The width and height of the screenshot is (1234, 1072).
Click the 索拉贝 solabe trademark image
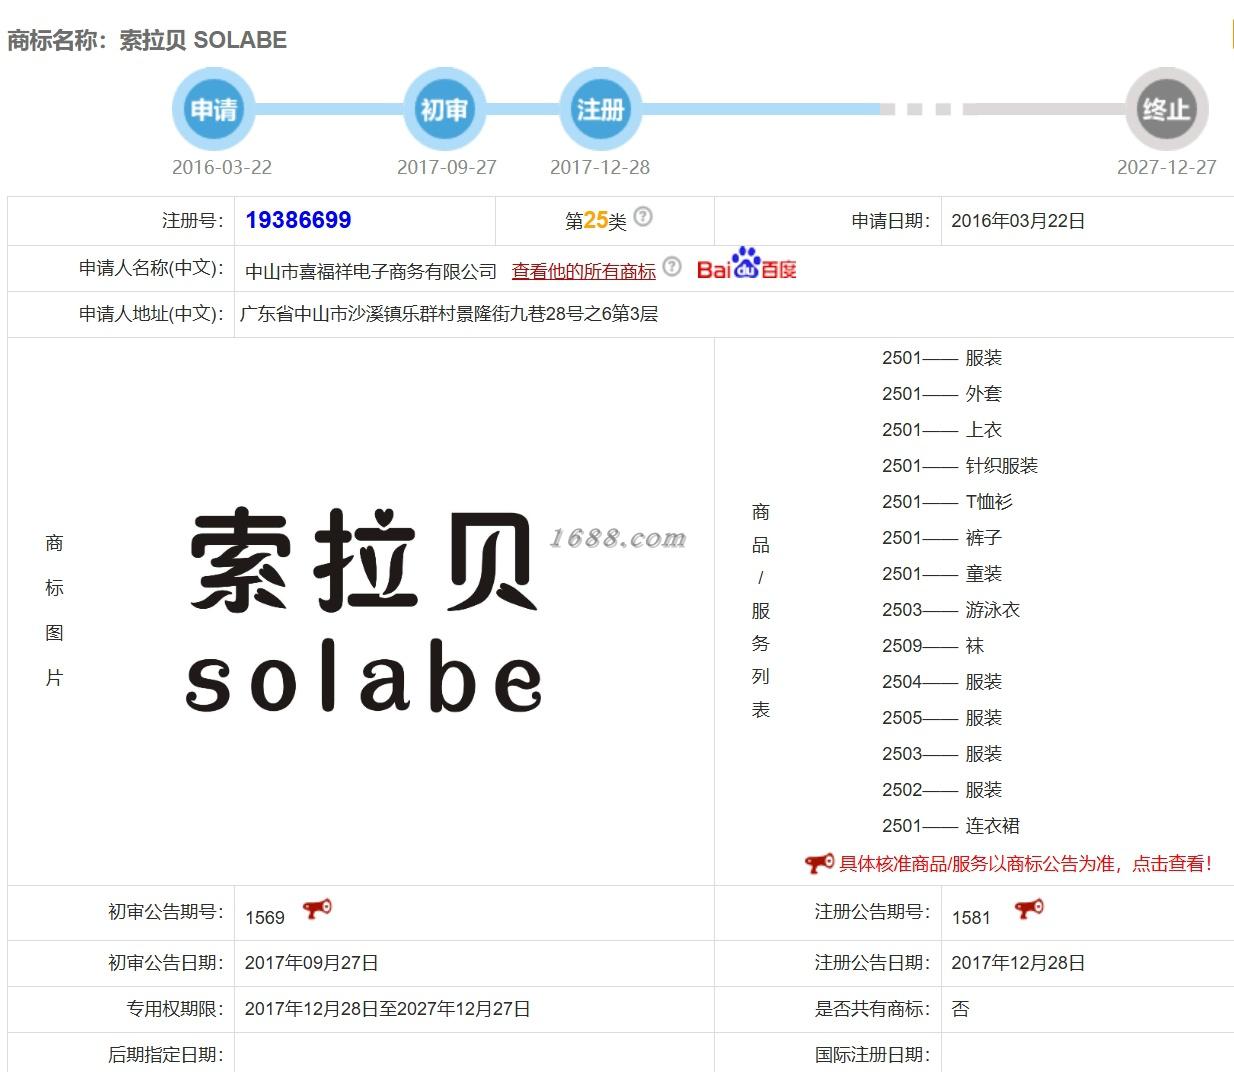(x=364, y=610)
